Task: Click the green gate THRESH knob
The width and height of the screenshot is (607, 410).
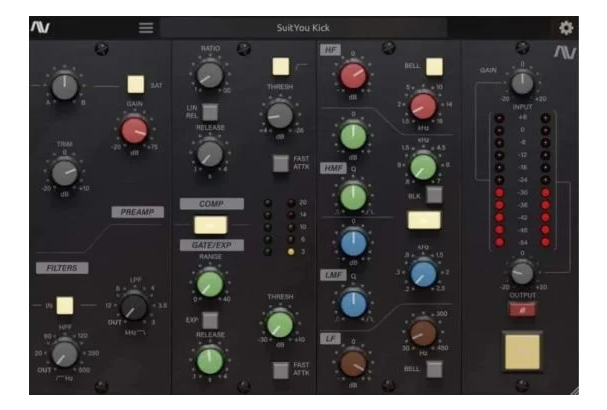Action: (280, 325)
